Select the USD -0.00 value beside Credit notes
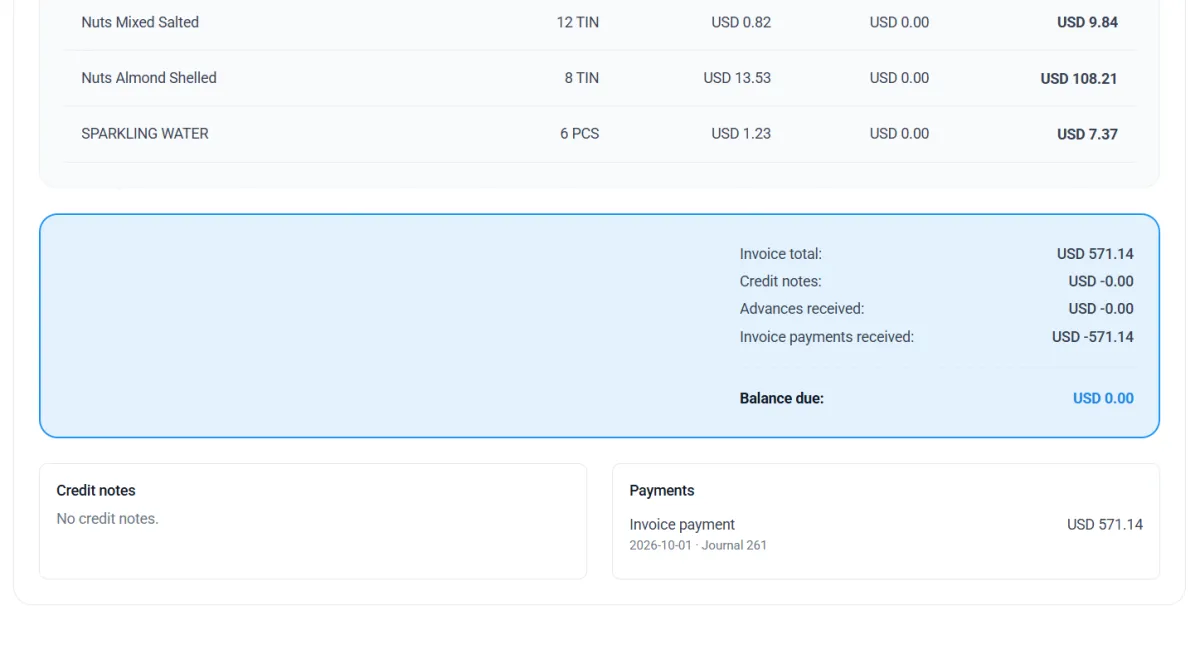1200x645 pixels. [1101, 282]
